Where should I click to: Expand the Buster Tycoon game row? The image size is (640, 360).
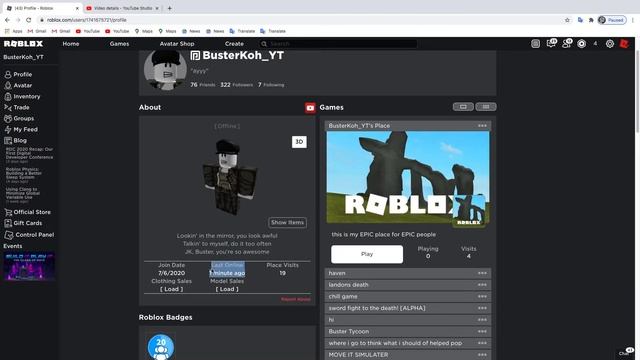[x=408, y=331]
